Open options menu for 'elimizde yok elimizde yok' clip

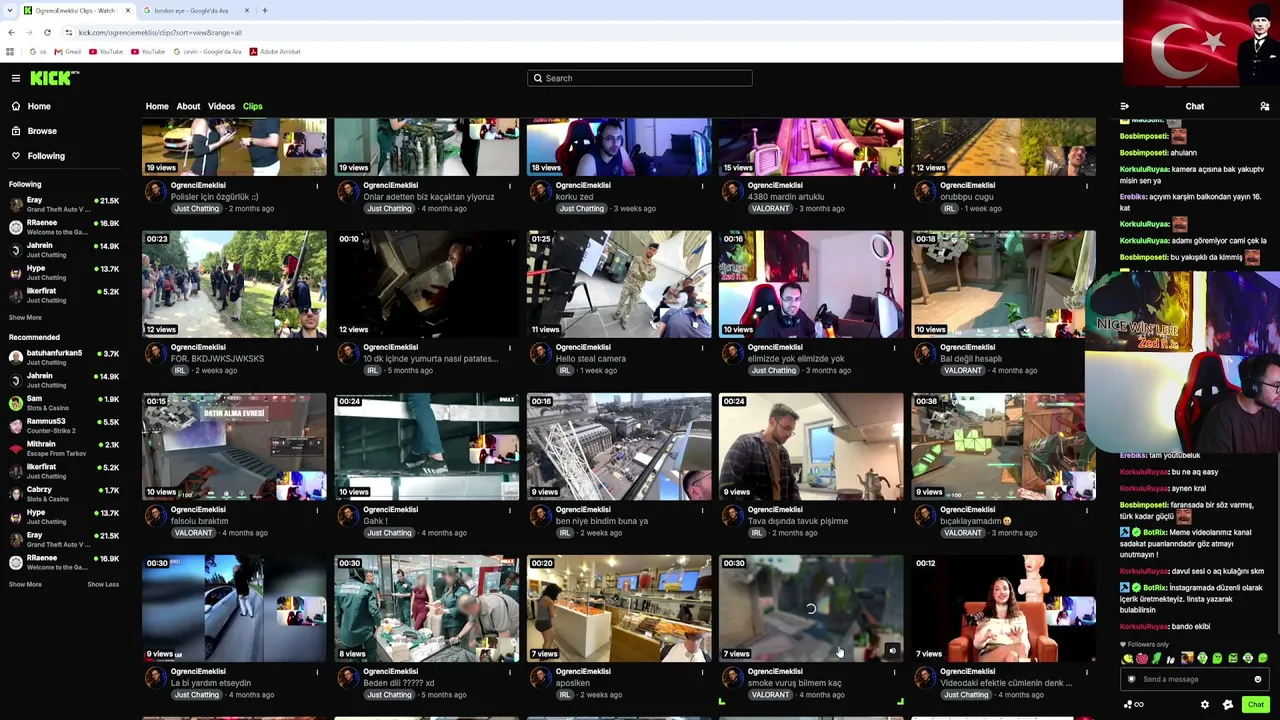click(894, 347)
